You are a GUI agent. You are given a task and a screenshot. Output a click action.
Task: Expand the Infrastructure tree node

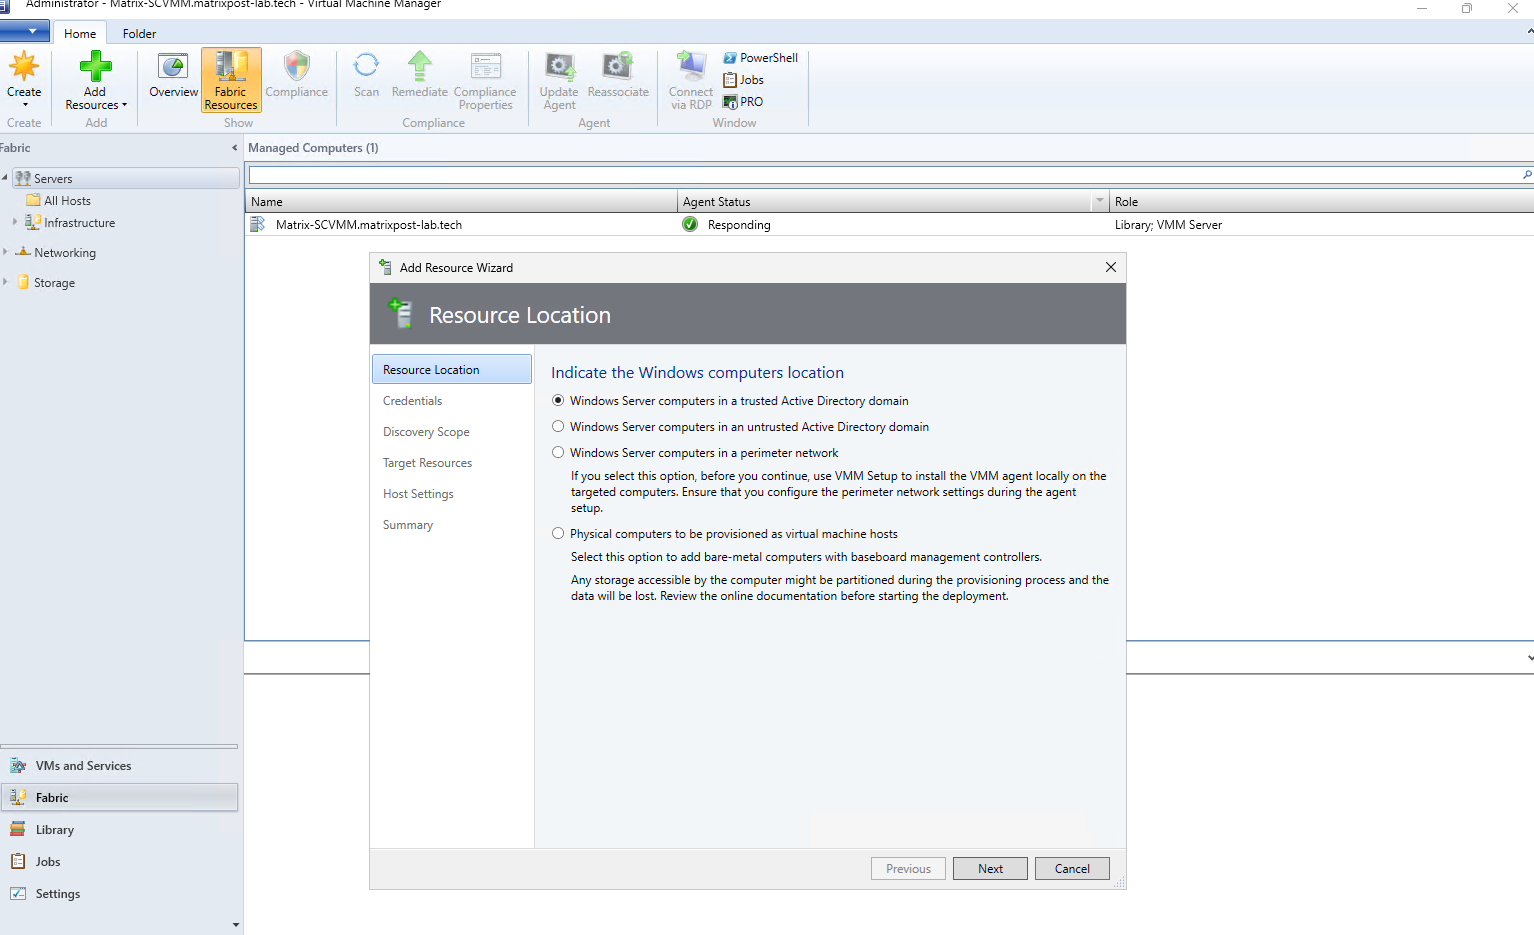point(14,222)
